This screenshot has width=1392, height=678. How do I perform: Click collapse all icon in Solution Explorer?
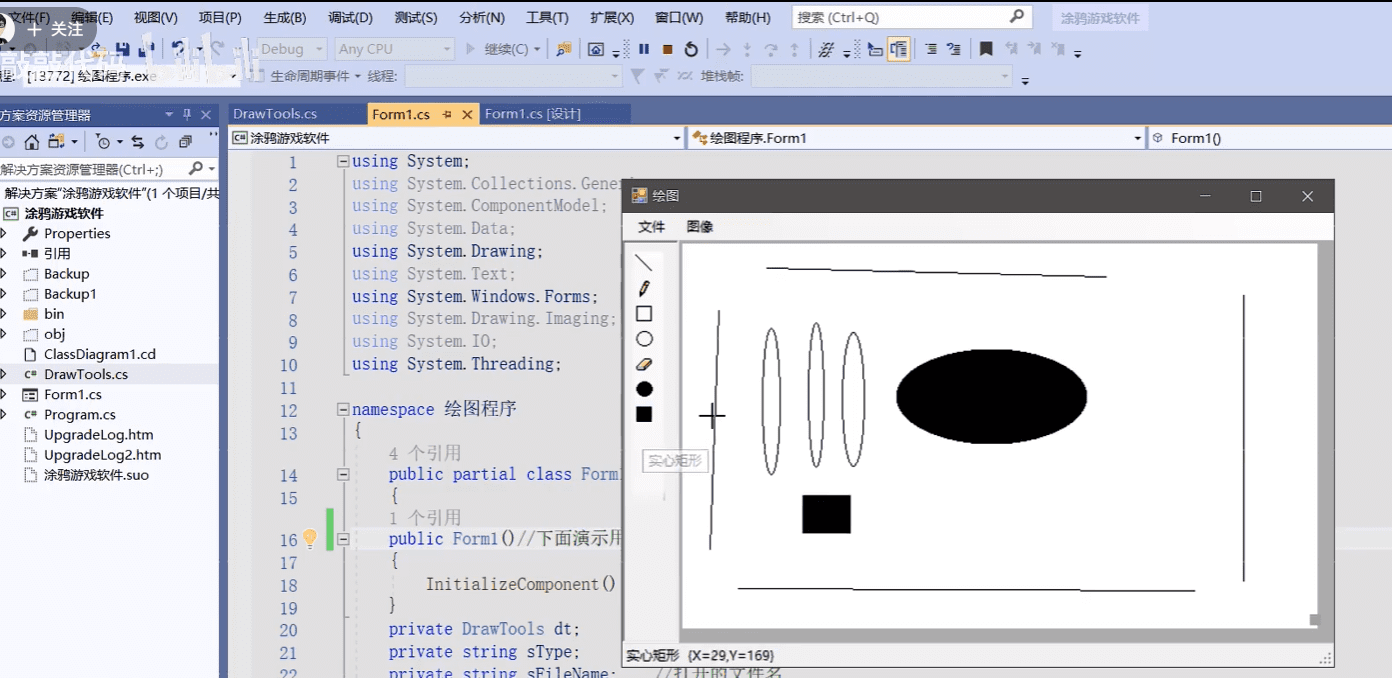click(185, 142)
